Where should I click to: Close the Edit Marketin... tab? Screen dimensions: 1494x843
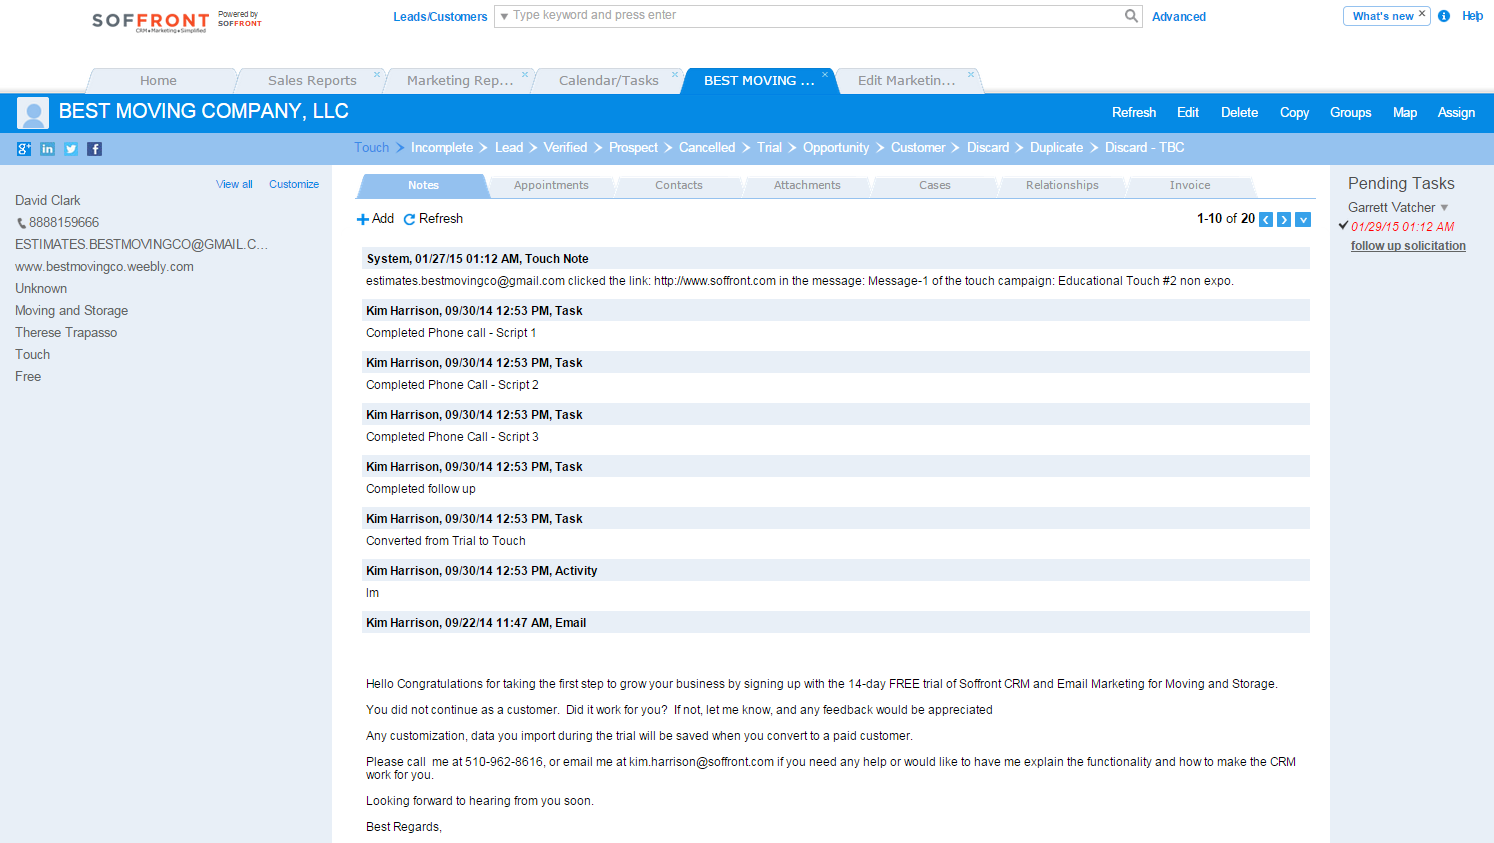pos(971,74)
